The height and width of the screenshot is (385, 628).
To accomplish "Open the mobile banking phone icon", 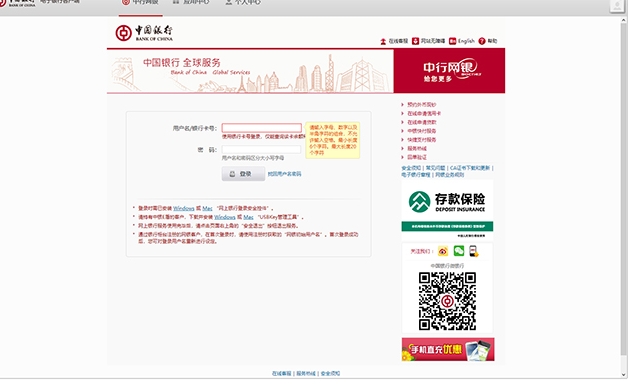I will coord(474,251).
